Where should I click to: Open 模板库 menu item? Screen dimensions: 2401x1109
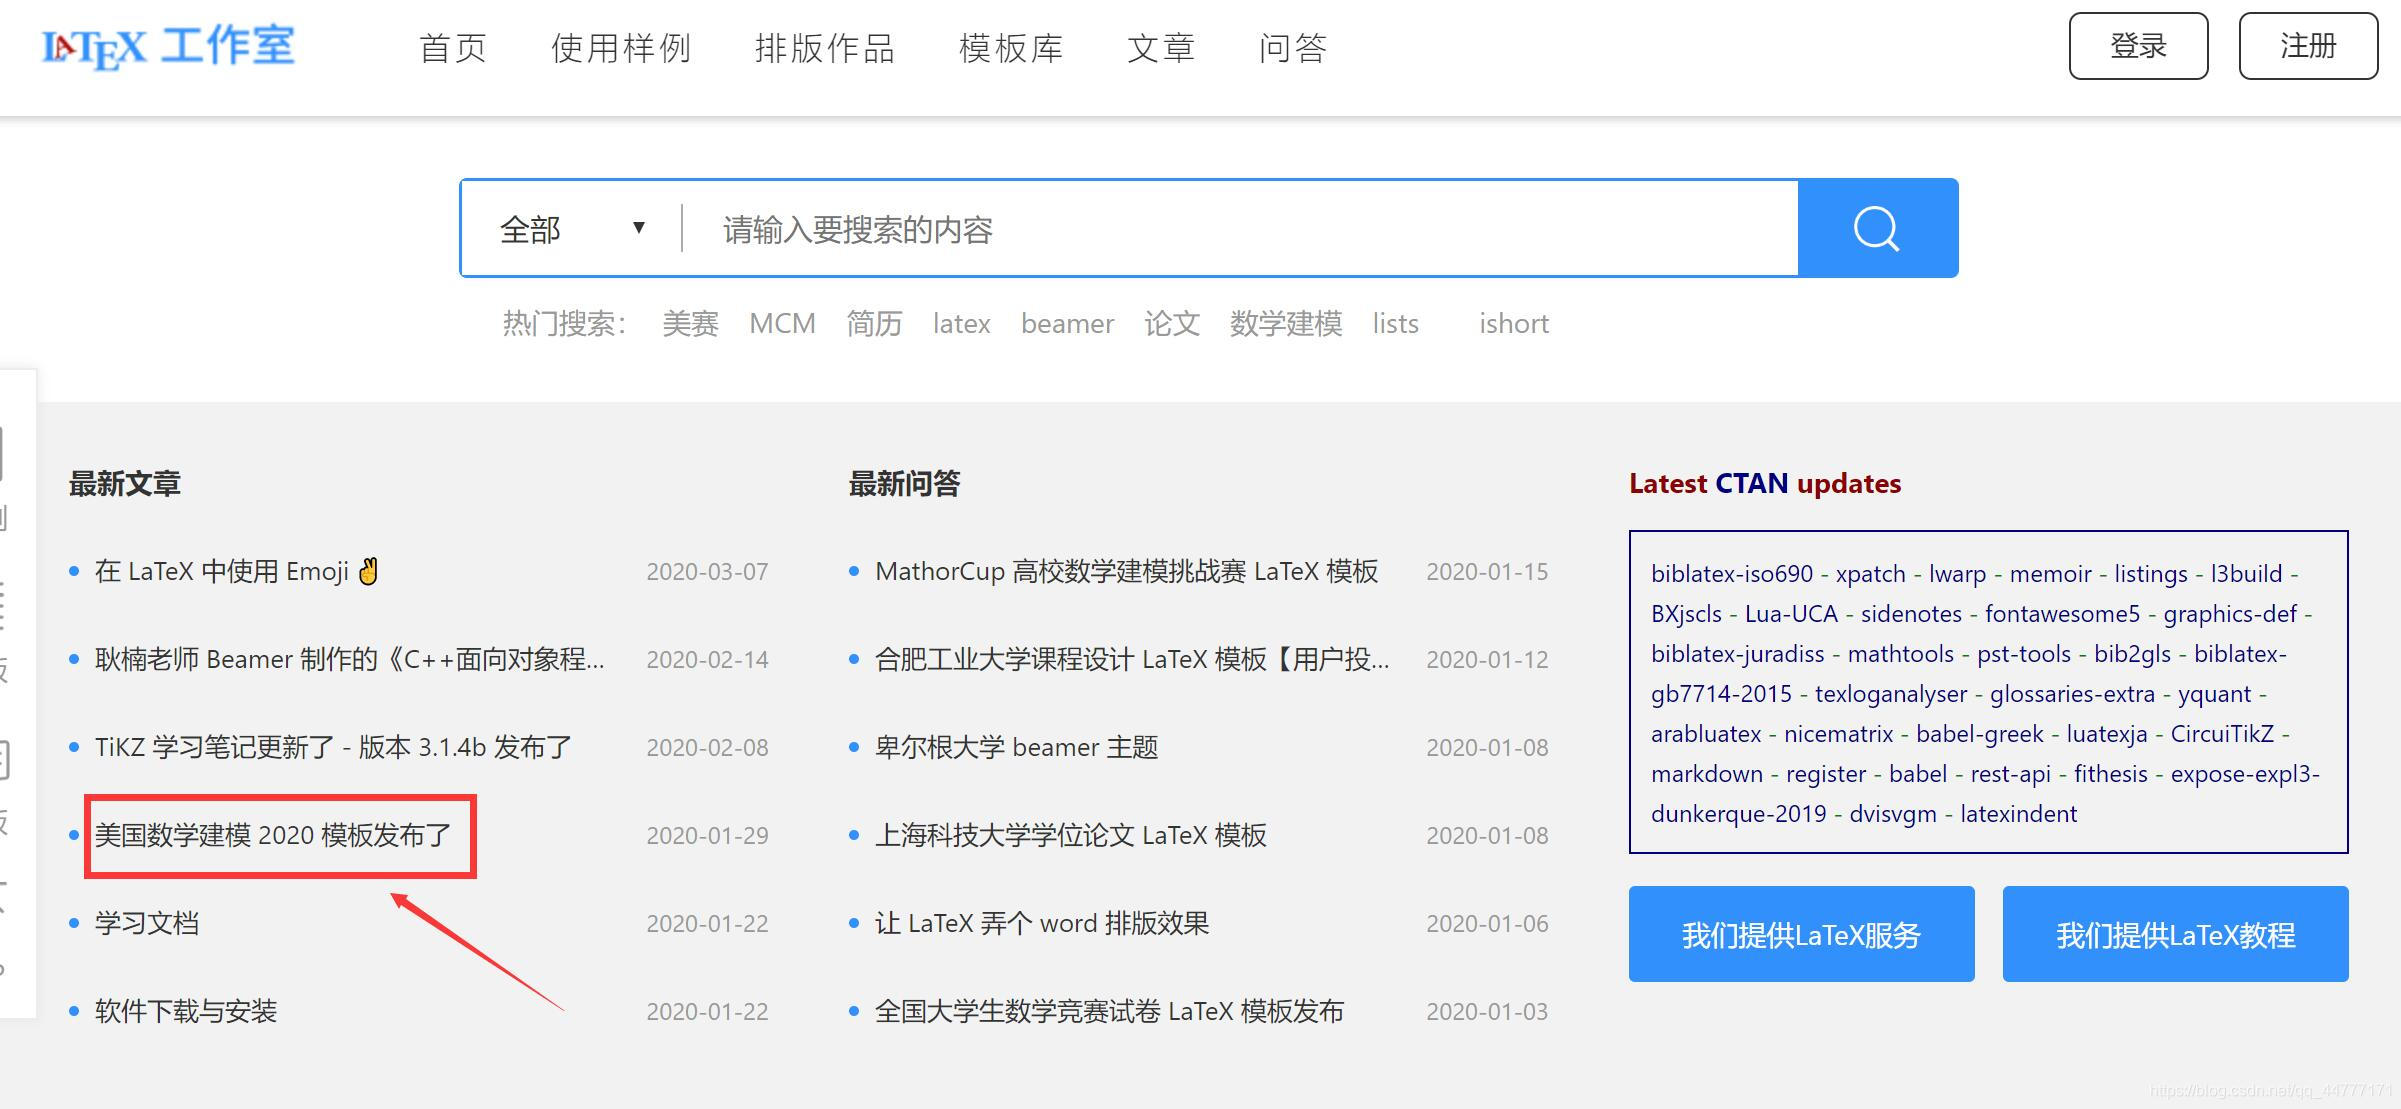[x=1011, y=48]
